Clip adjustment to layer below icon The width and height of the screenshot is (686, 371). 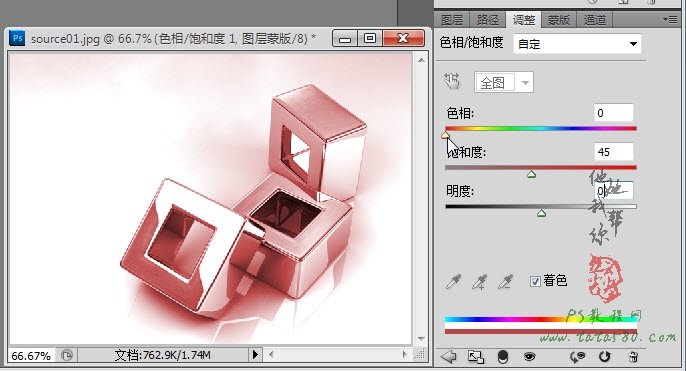tap(503, 357)
